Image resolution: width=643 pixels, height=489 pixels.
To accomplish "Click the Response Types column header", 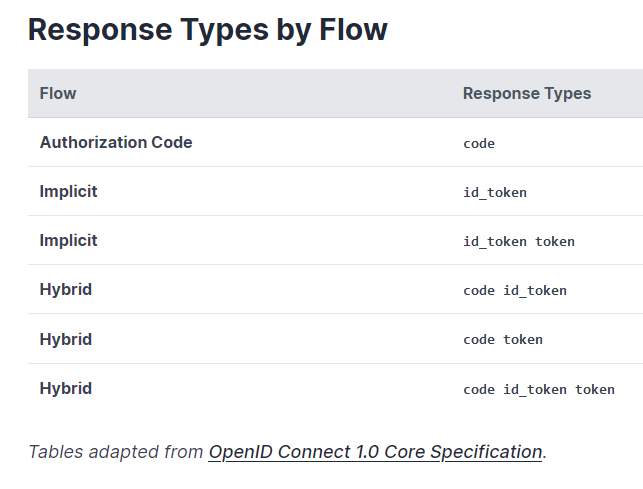I will [527, 93].
